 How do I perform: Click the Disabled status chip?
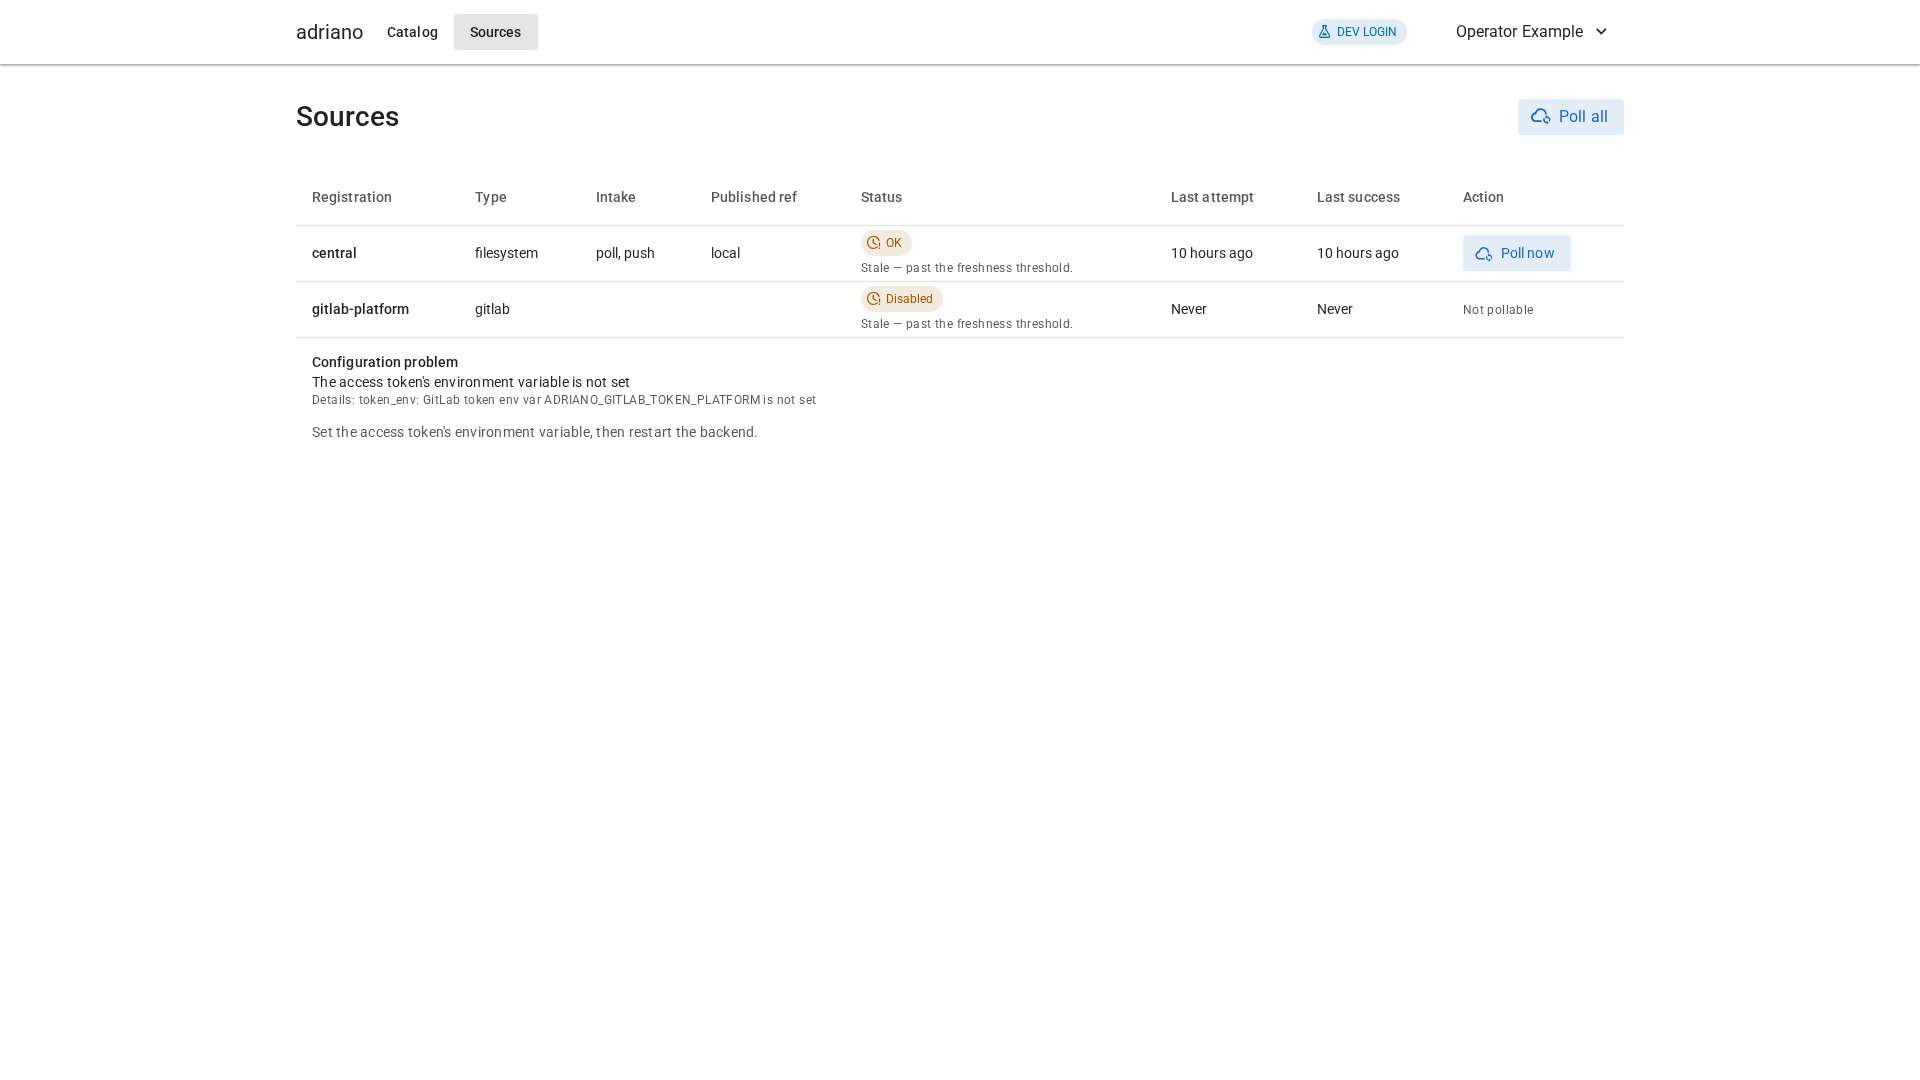[902, 299]
